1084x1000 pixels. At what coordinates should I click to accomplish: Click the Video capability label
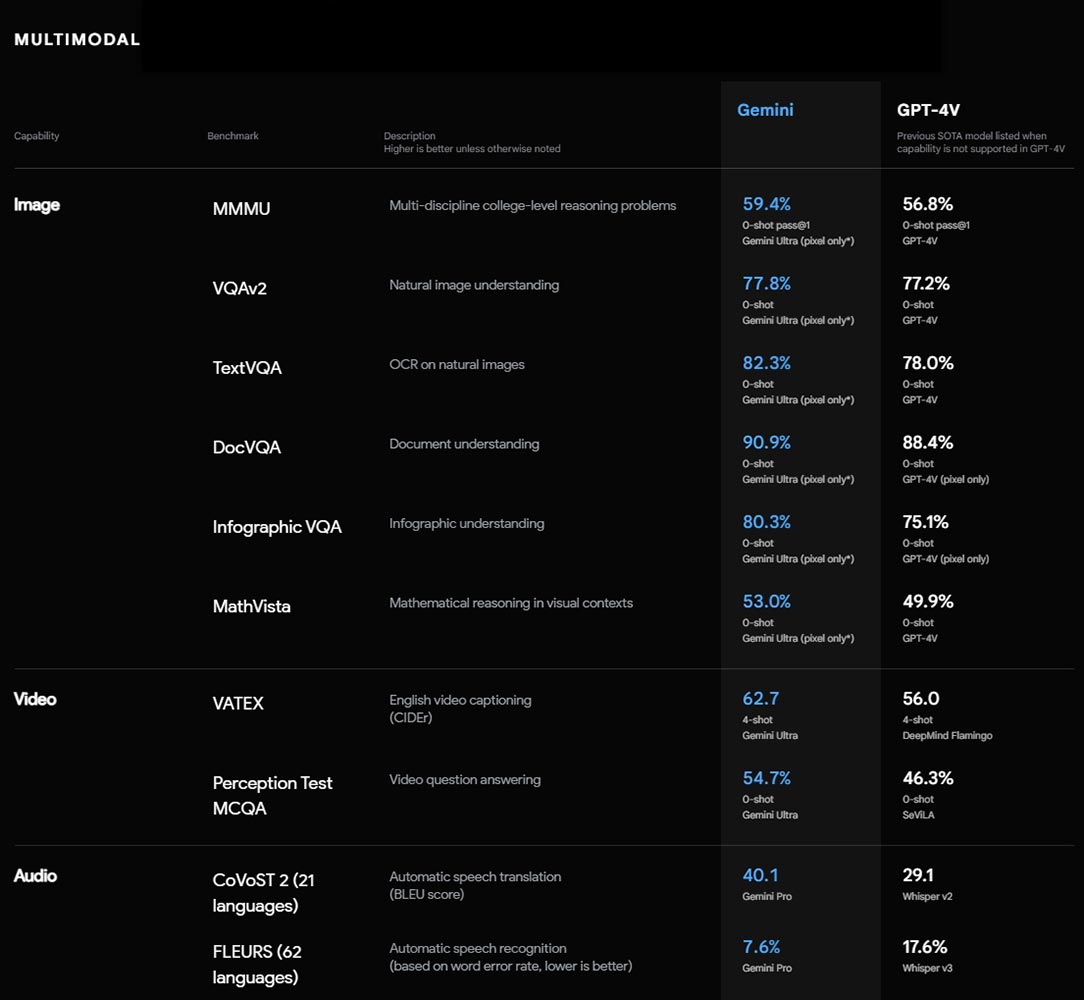click(x=35, y=699)
